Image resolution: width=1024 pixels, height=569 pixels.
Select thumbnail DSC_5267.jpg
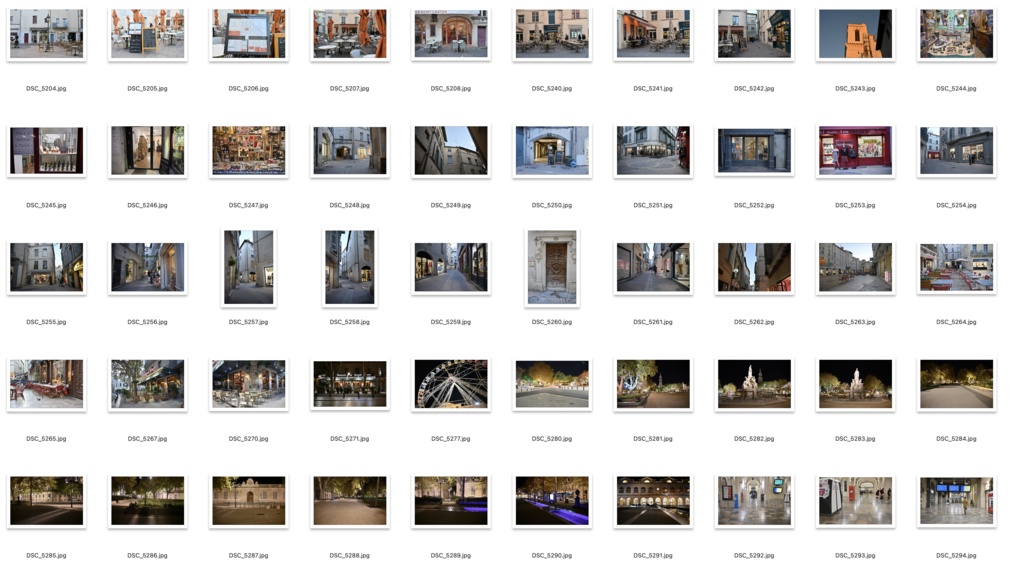click(x=148, y=384)
